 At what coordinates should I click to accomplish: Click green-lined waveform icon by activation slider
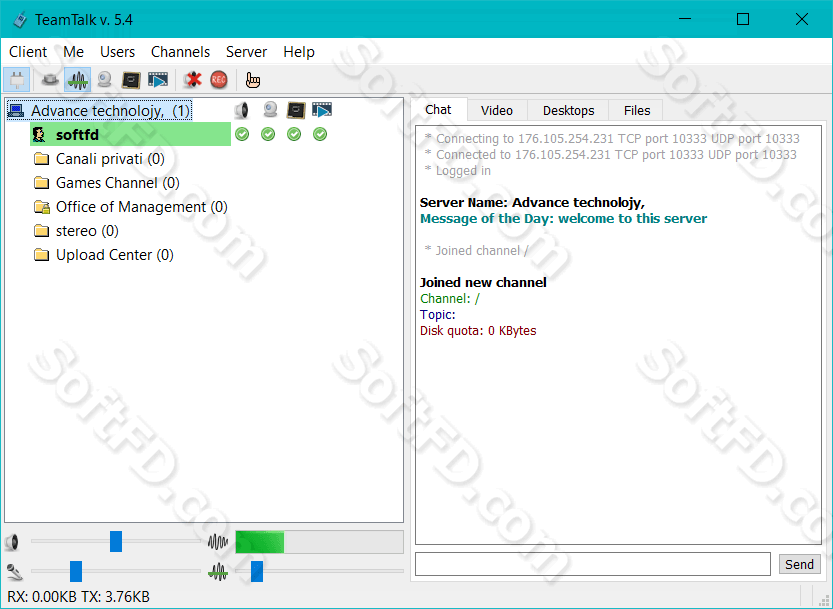[218, 572]
